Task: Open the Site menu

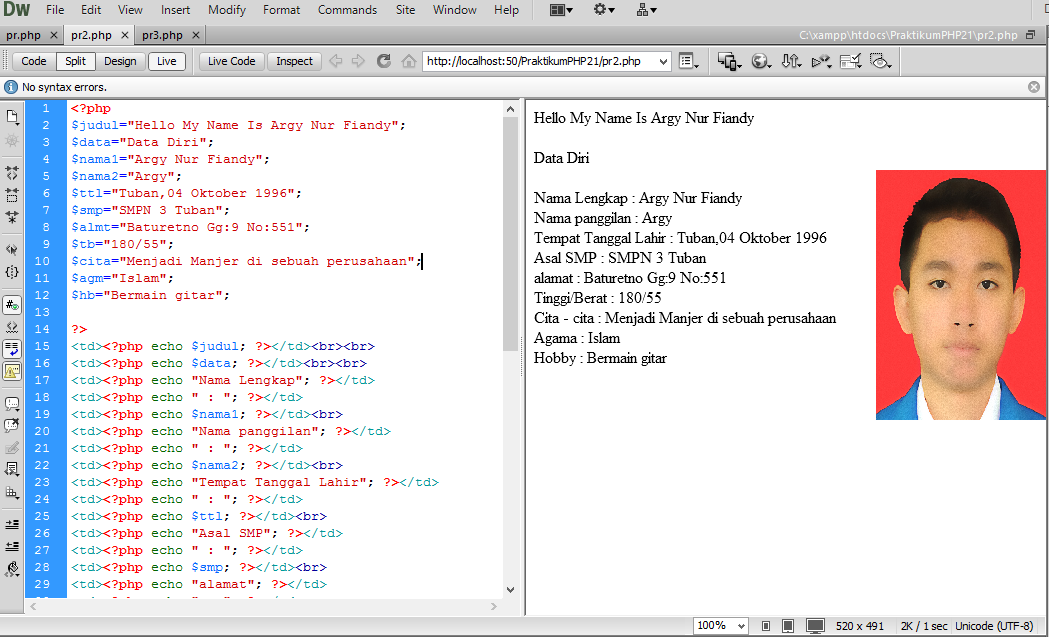Action: click(405, 10)
